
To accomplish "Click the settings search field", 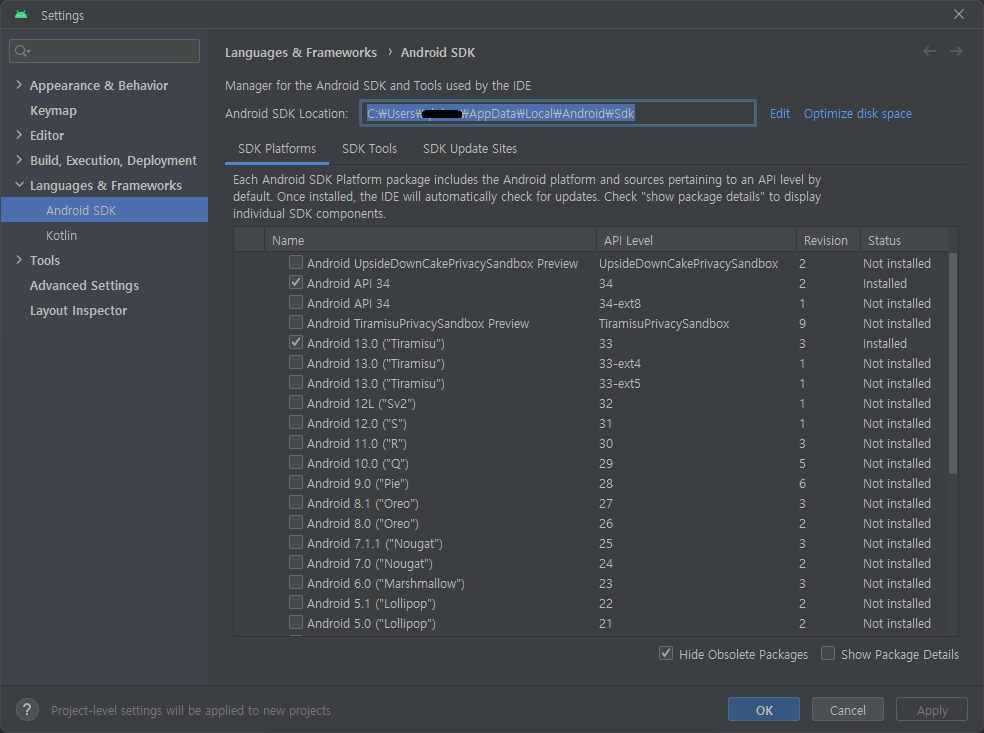I will pyautogui.click(x=104, y=51).
